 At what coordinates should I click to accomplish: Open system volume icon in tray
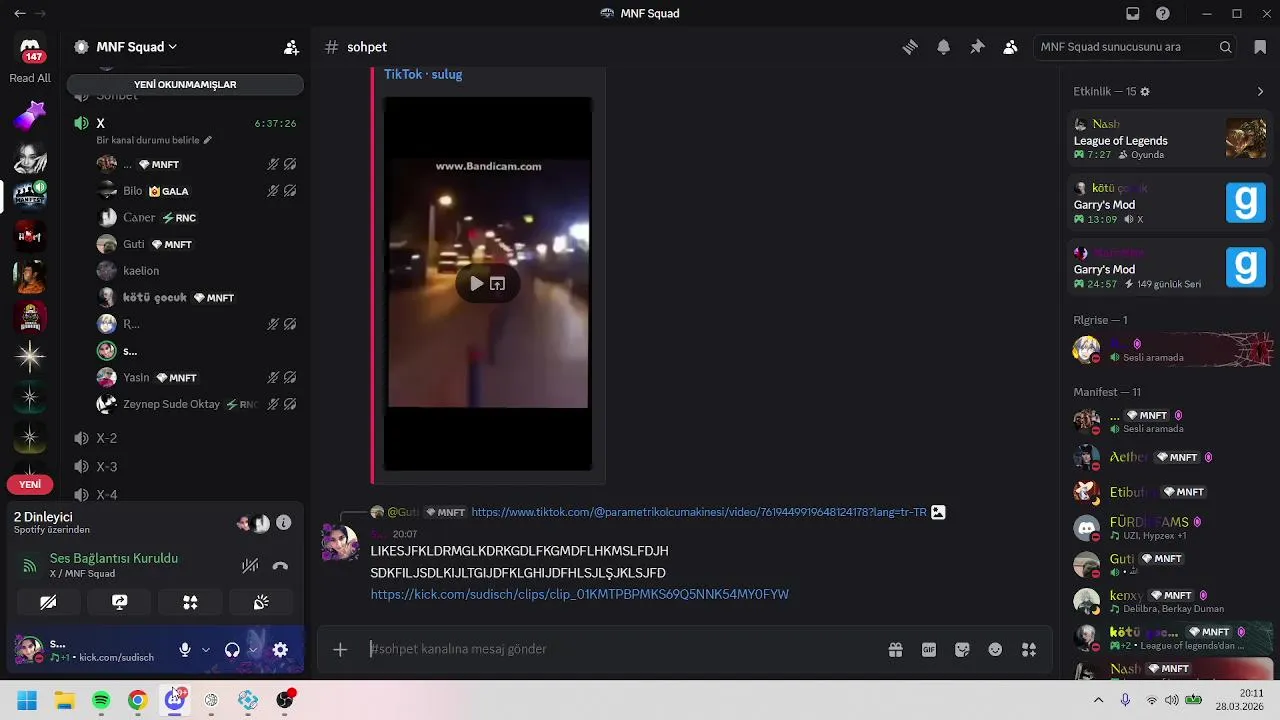point(1171,701)
